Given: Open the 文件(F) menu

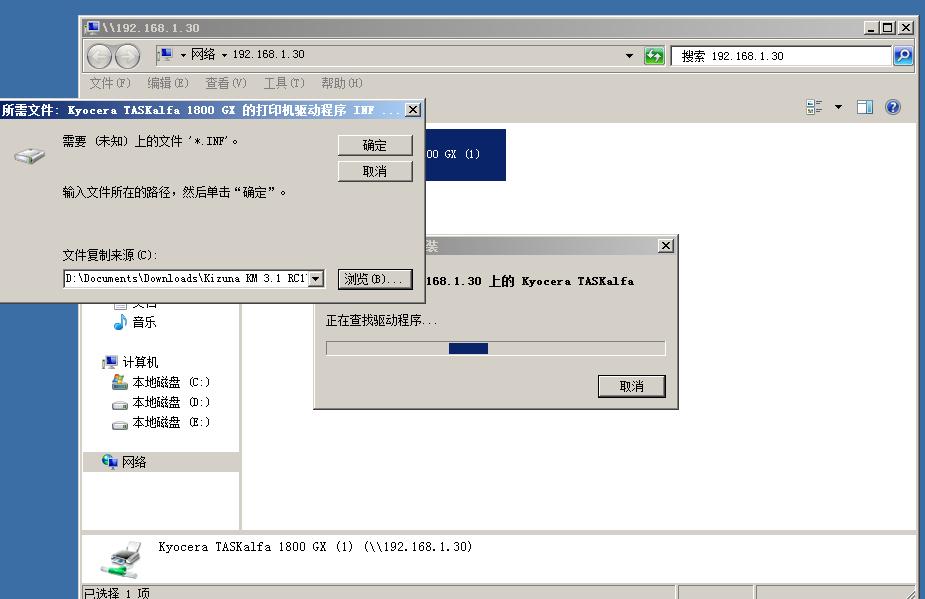Looking at the screenshot, I should tap(107, 83).
